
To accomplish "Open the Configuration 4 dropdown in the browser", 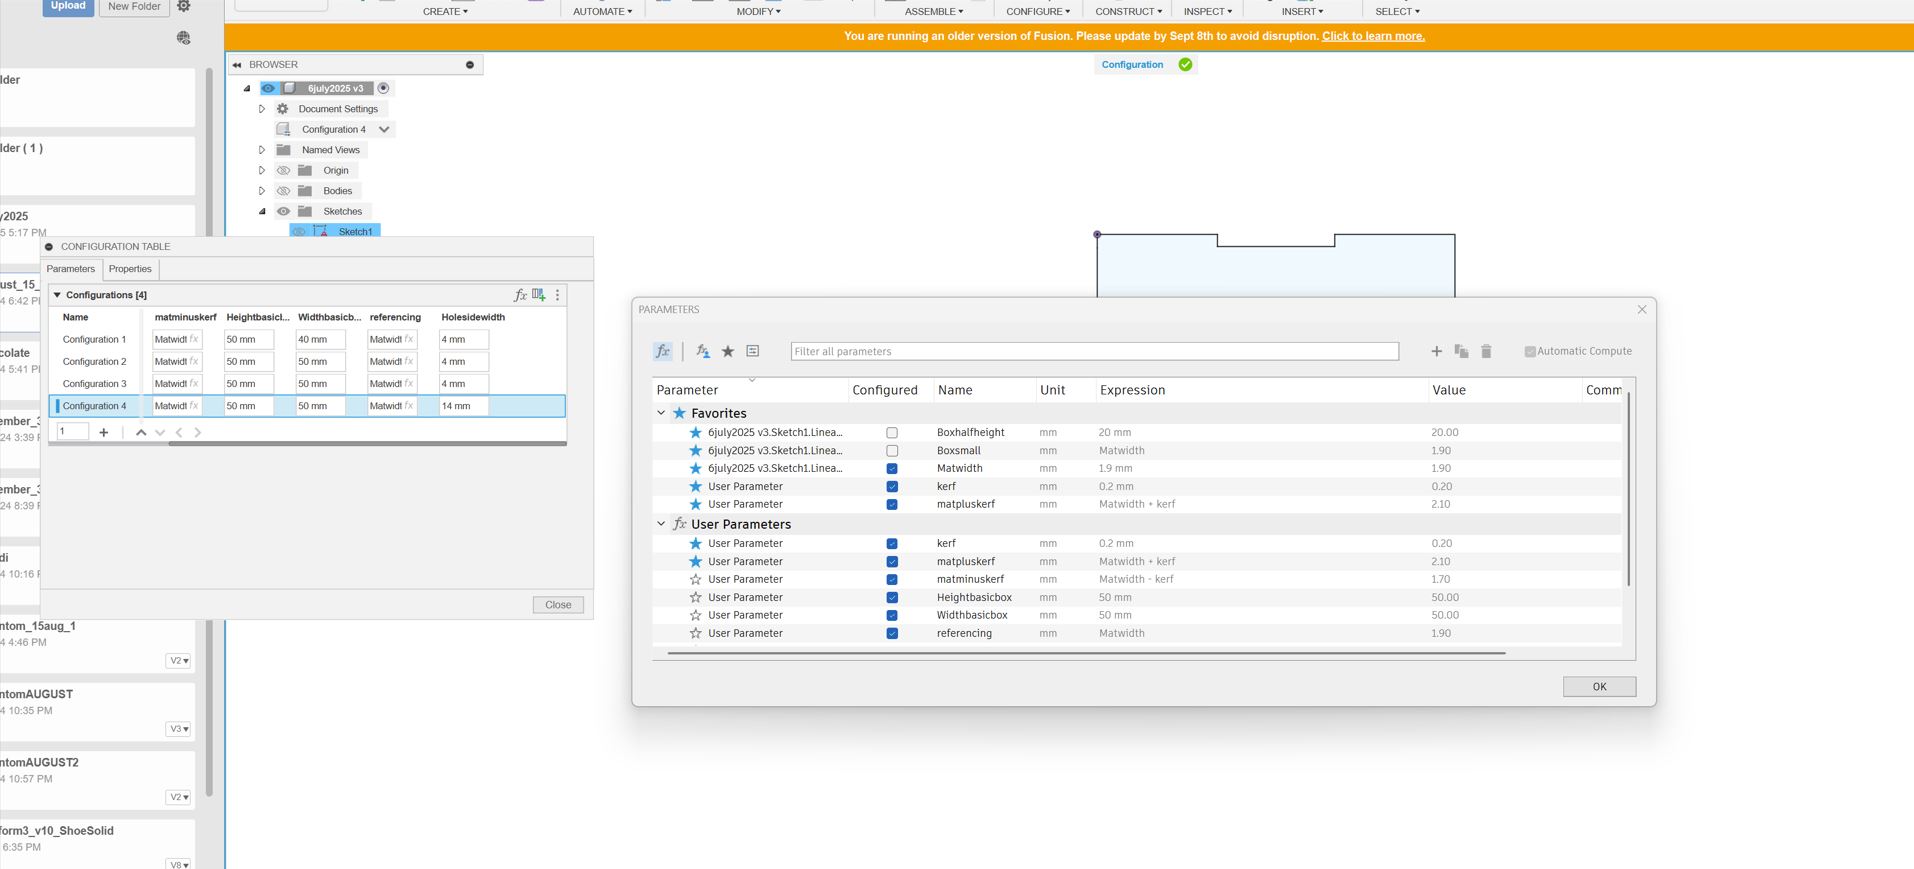I will click(x=384, y=130).
